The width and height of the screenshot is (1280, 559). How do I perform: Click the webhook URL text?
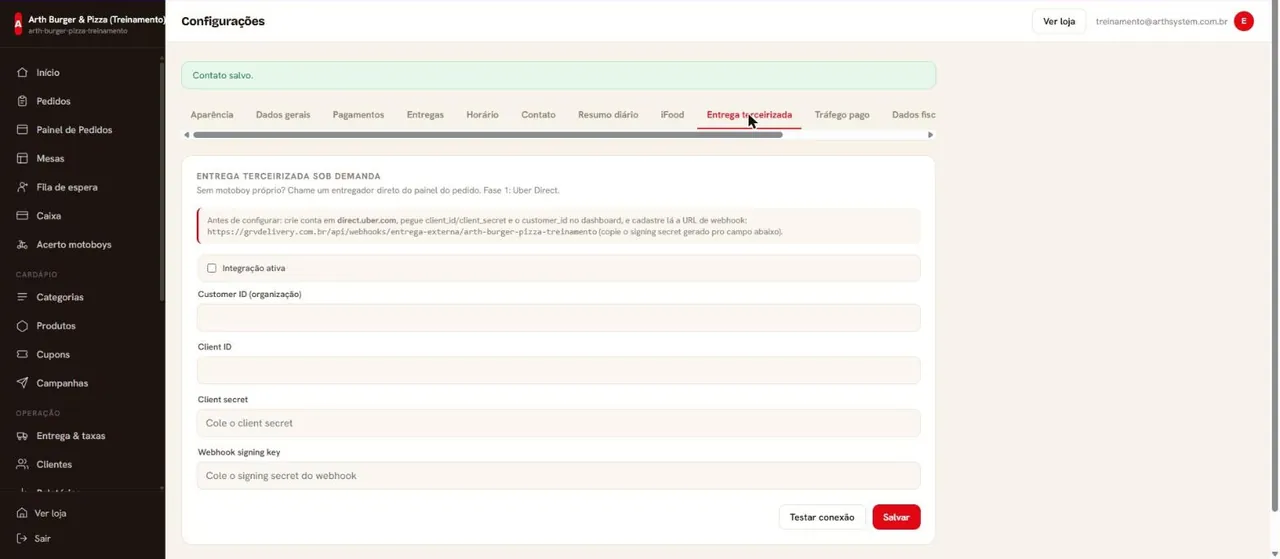click(x=402, y=232)
